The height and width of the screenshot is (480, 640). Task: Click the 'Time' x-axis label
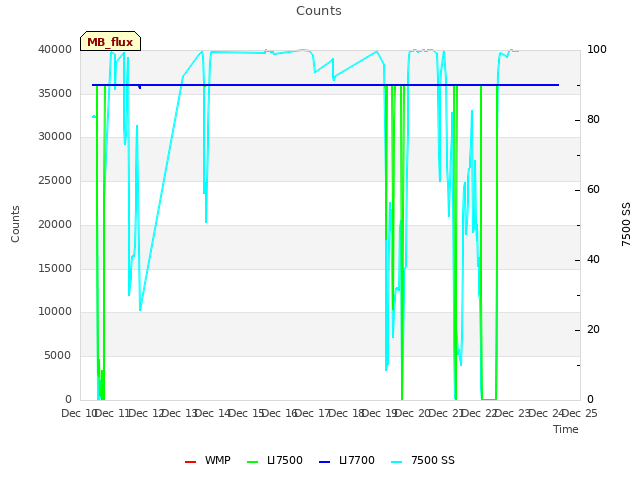(x=566, y=429)
